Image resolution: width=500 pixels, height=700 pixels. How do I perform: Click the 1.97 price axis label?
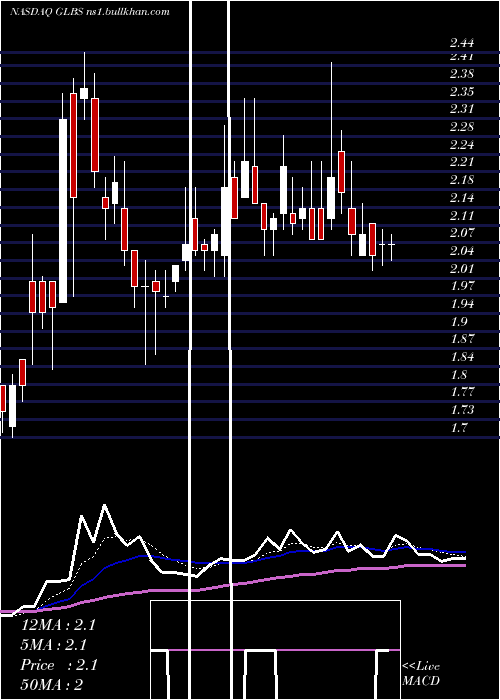tap(462, 286)
